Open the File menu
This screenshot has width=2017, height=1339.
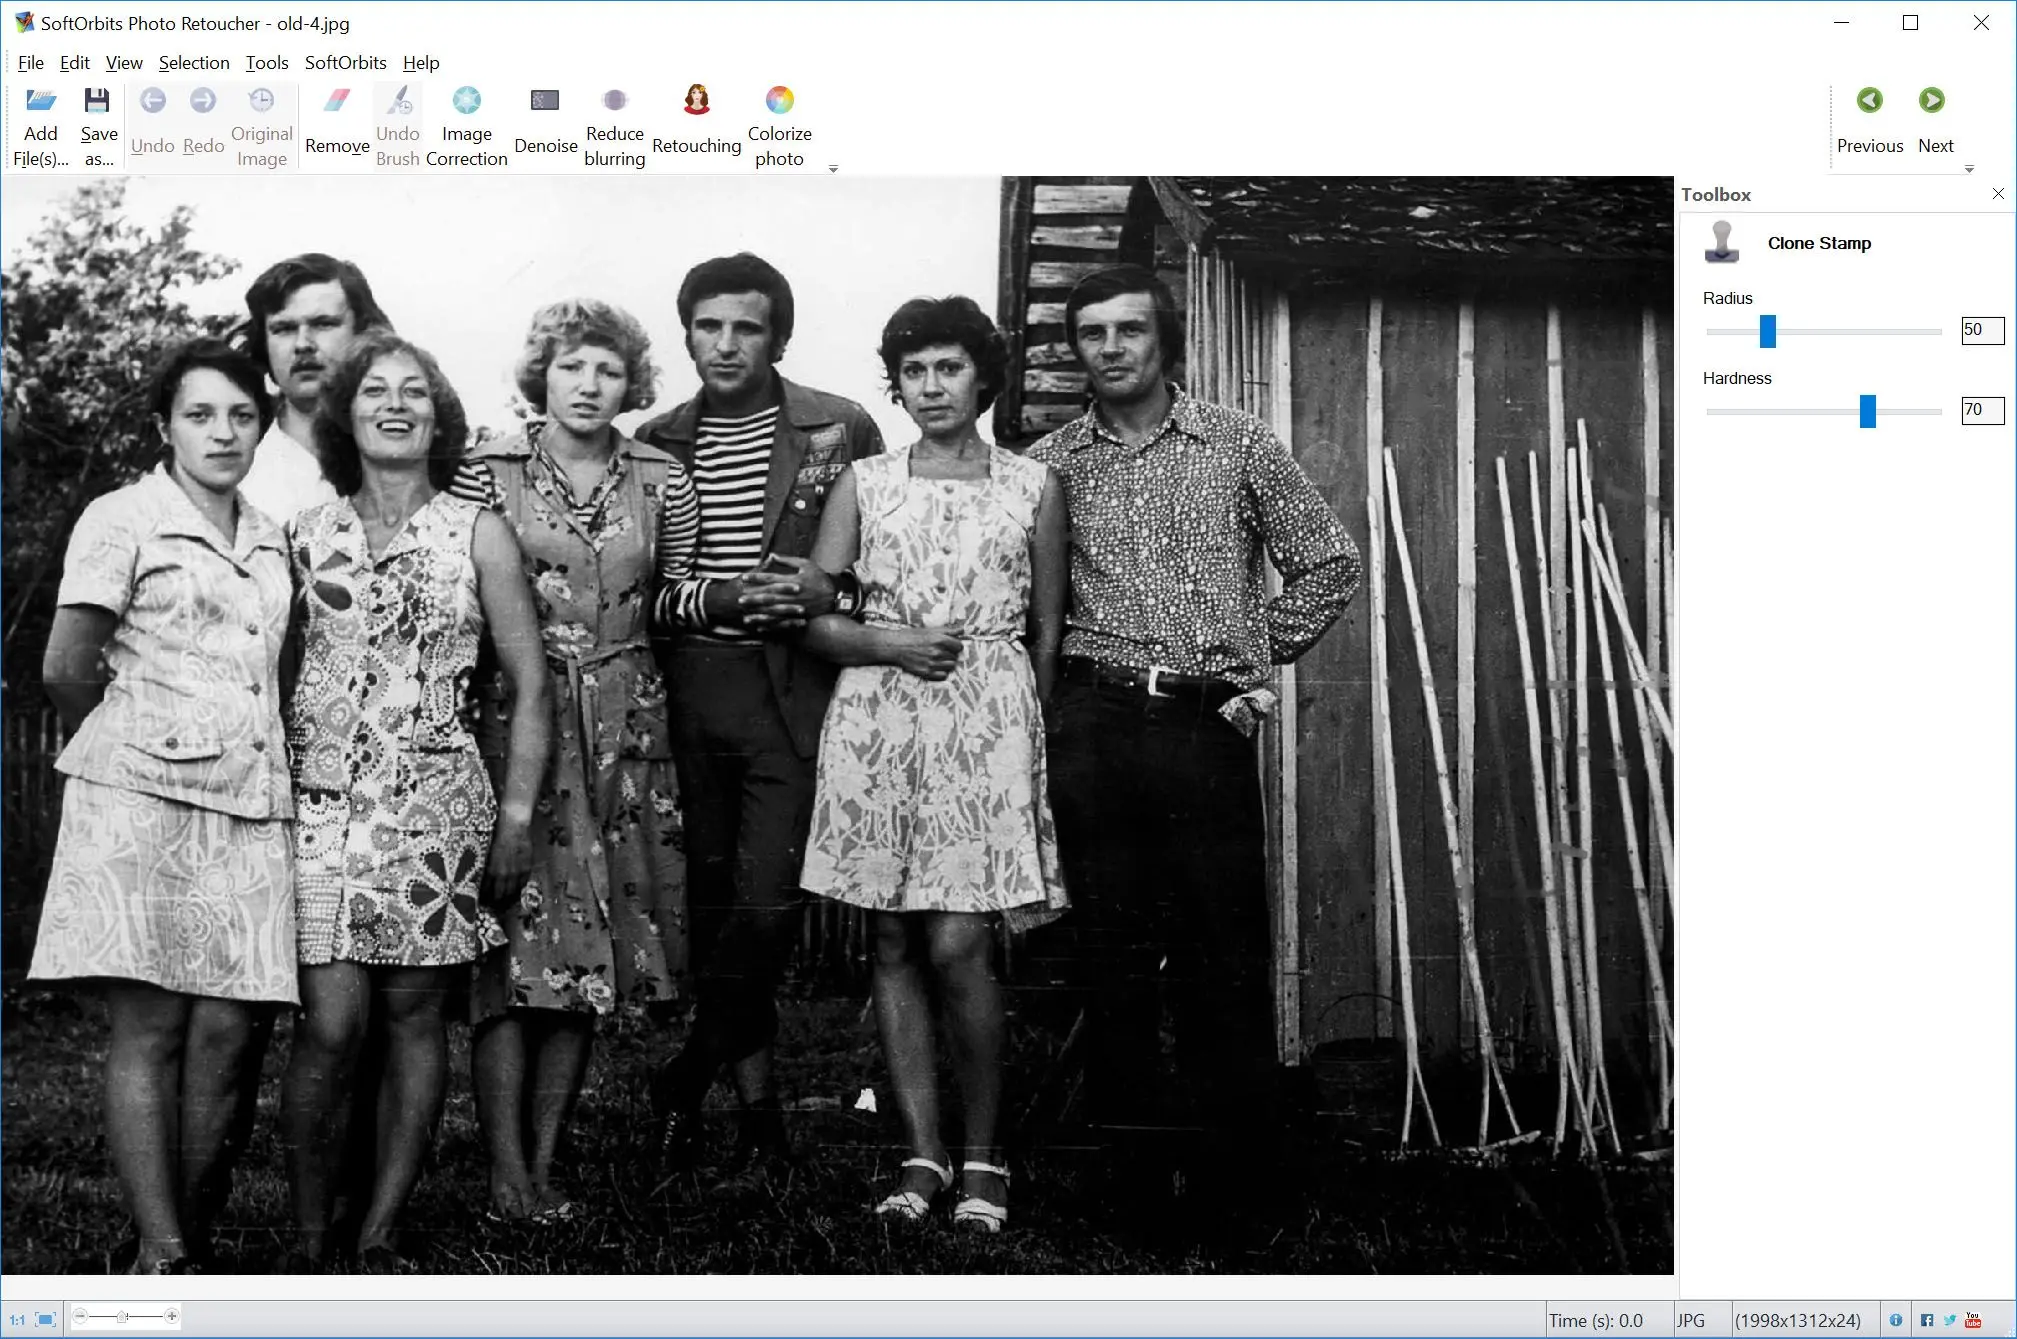(28, 63)
